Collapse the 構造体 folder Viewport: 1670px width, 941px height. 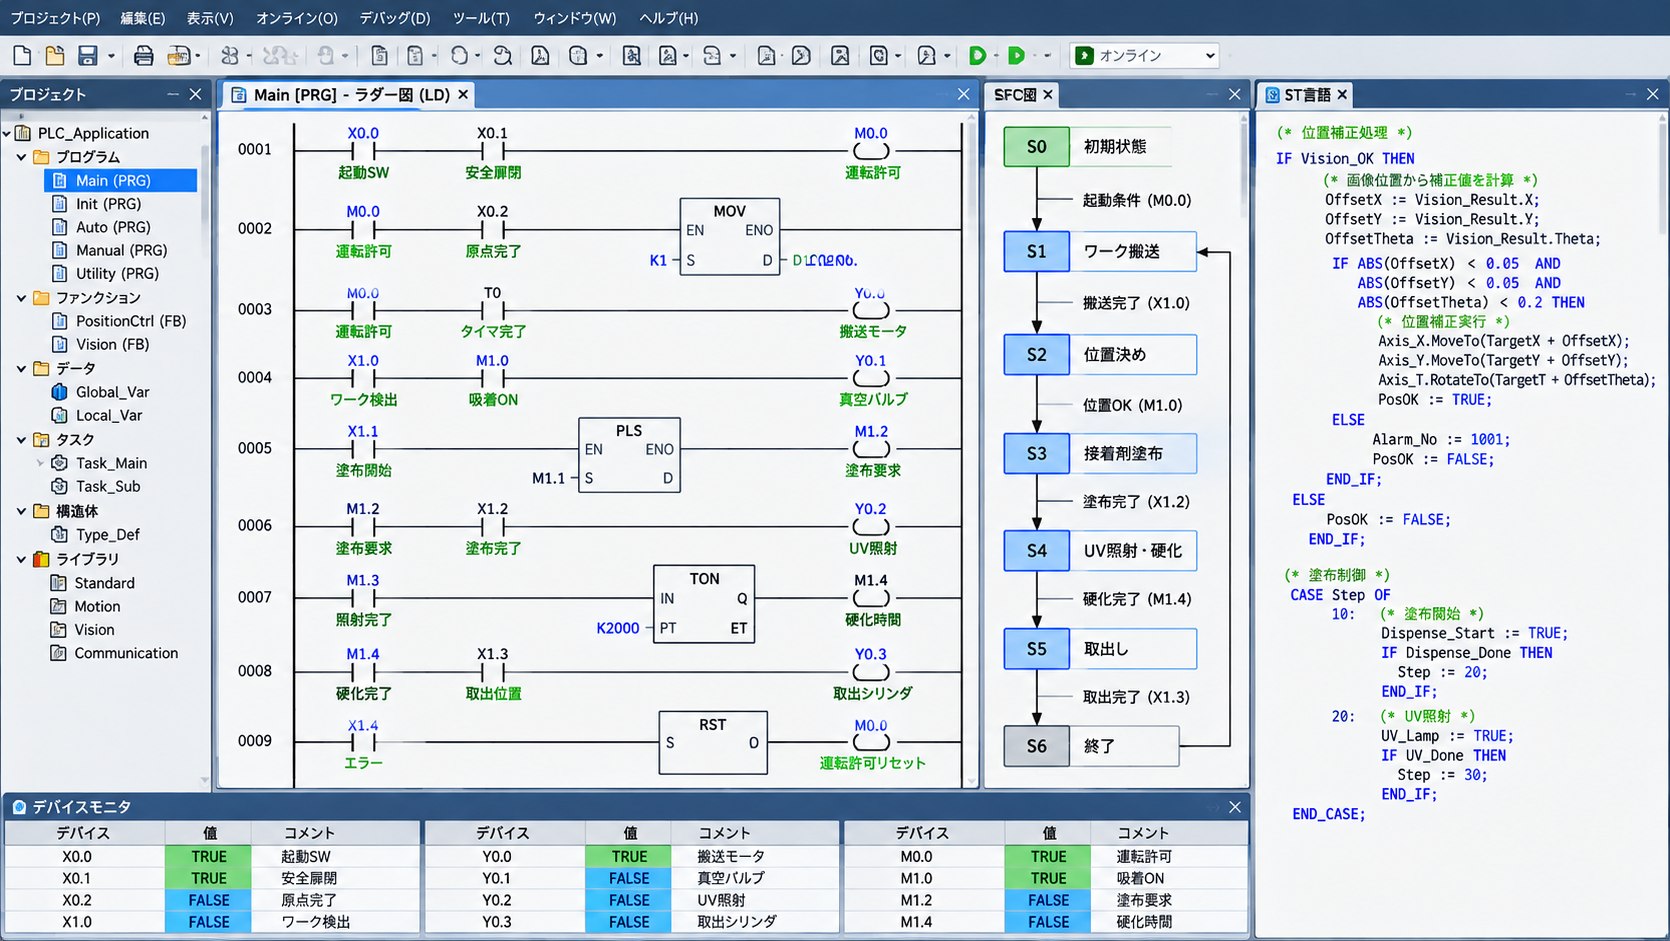coord(21,511)
